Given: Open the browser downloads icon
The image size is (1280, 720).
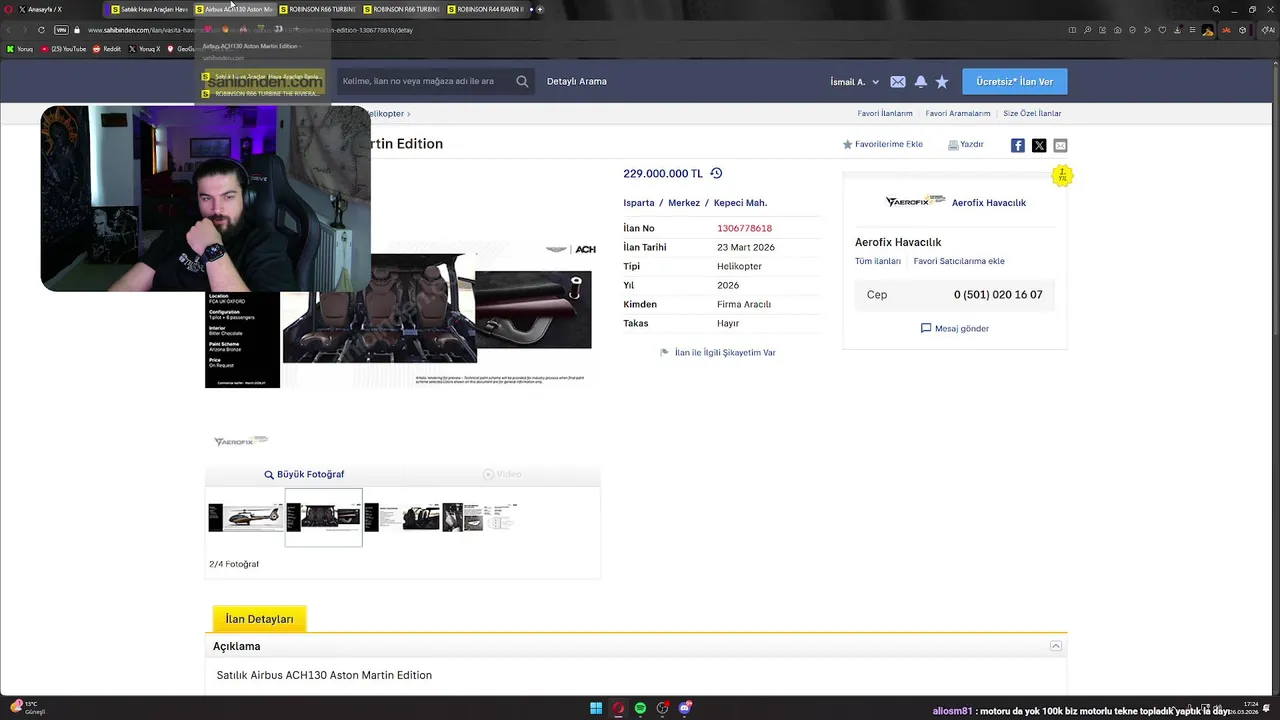Looking at the screenshot, I should (x=1177, y=30).
